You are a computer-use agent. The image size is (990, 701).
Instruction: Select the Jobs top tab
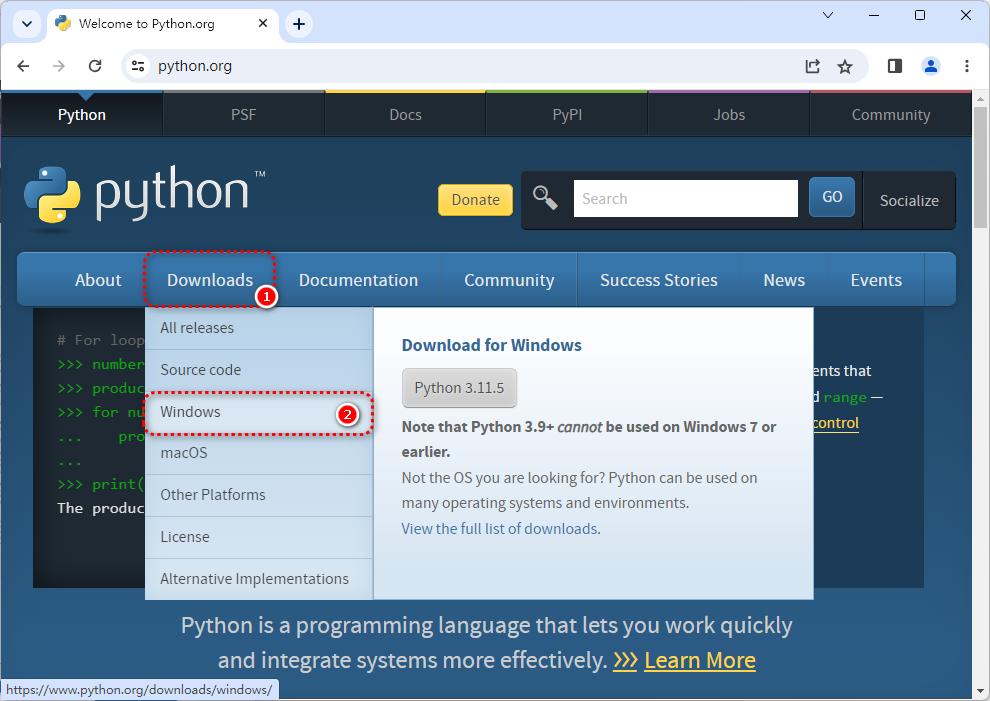729,114
